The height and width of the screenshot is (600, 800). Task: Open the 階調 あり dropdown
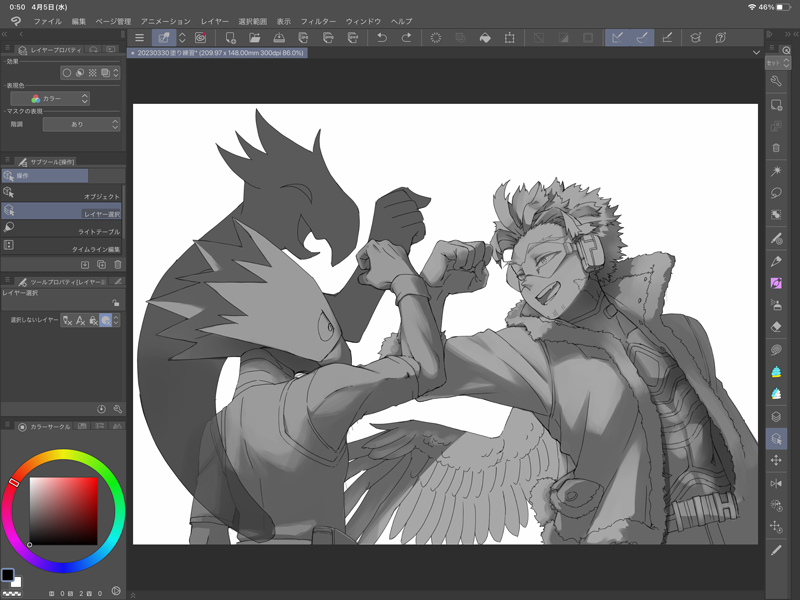81,125
